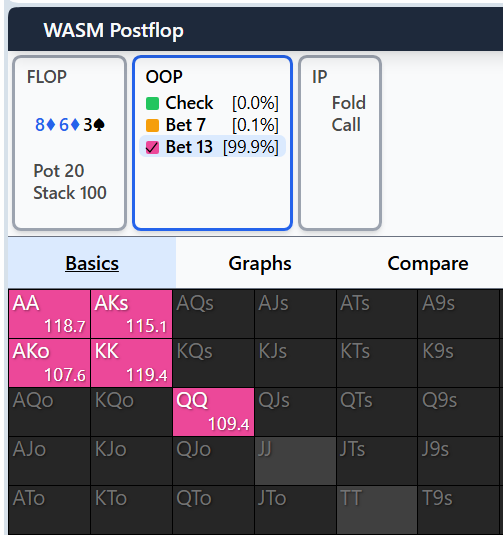Click the FLOP board panel
The height and width of the screenshot is (535, 503).
click(x=70, y=143)
